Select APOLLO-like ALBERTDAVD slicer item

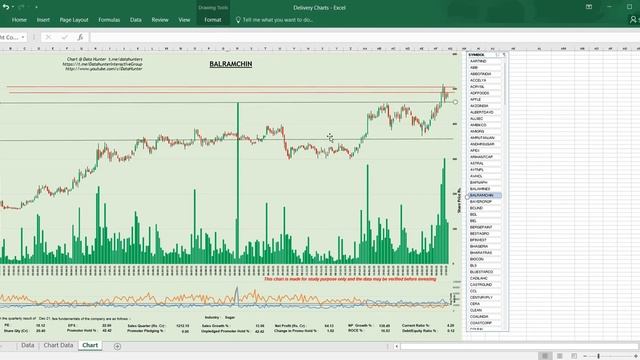[485, 112]
